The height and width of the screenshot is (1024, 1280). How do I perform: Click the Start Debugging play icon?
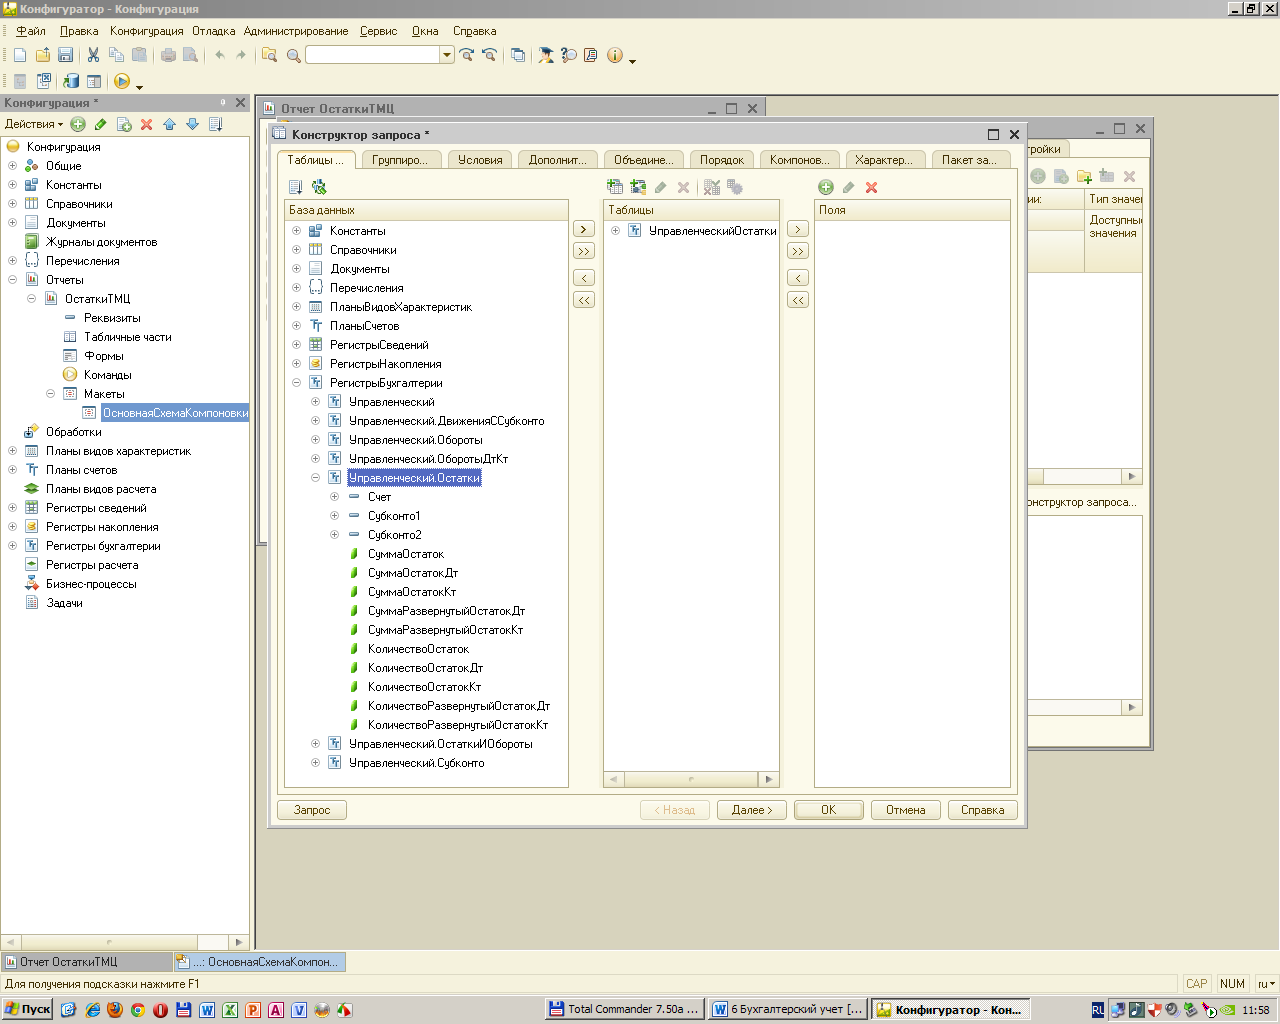[x=122, y=81]
